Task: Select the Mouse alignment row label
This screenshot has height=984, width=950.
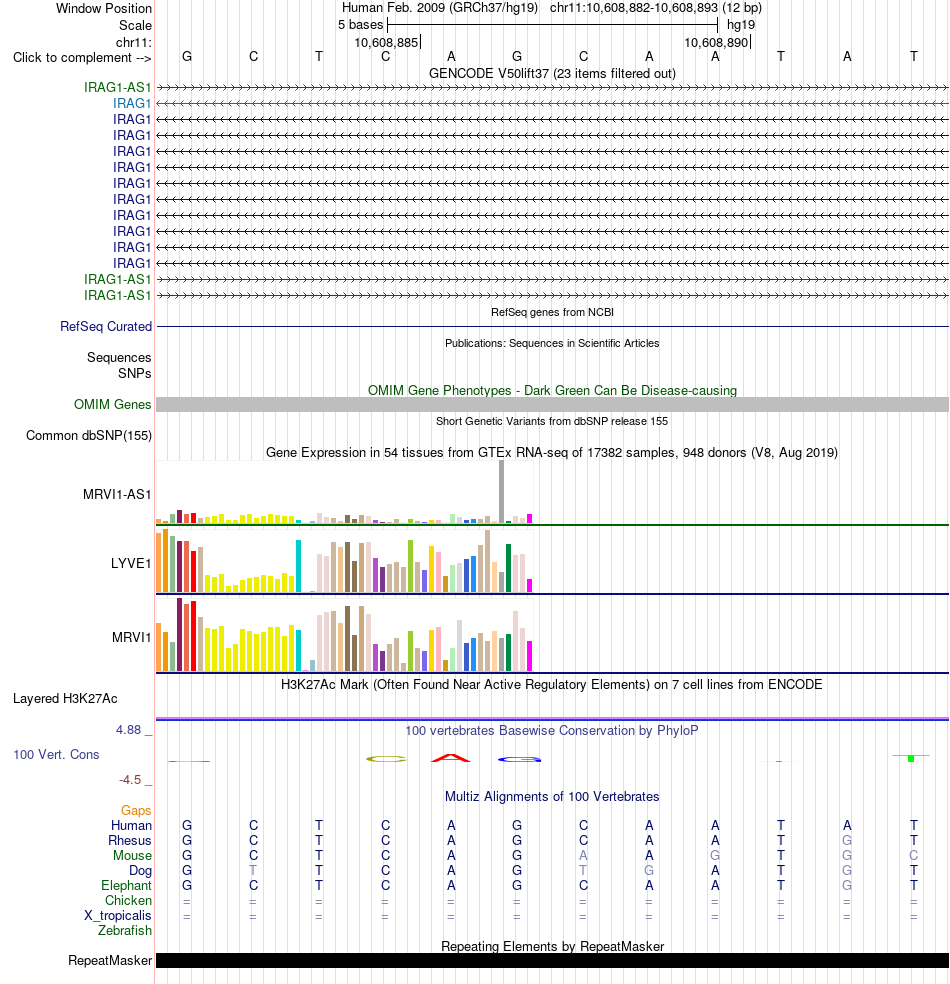Action: coord(132,856)
